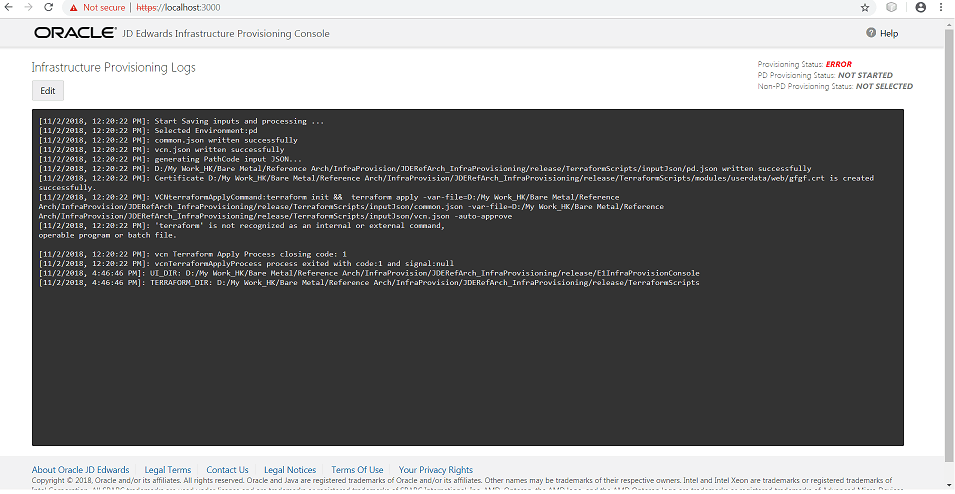The image size is (955, 494).
Task: Click the Help question mark icon
Action: pos(871,33)
